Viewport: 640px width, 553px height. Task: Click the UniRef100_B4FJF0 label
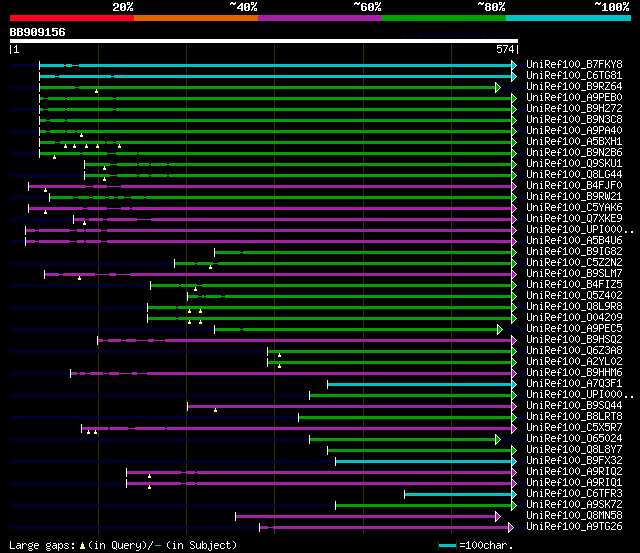click(x=574, y=186)
